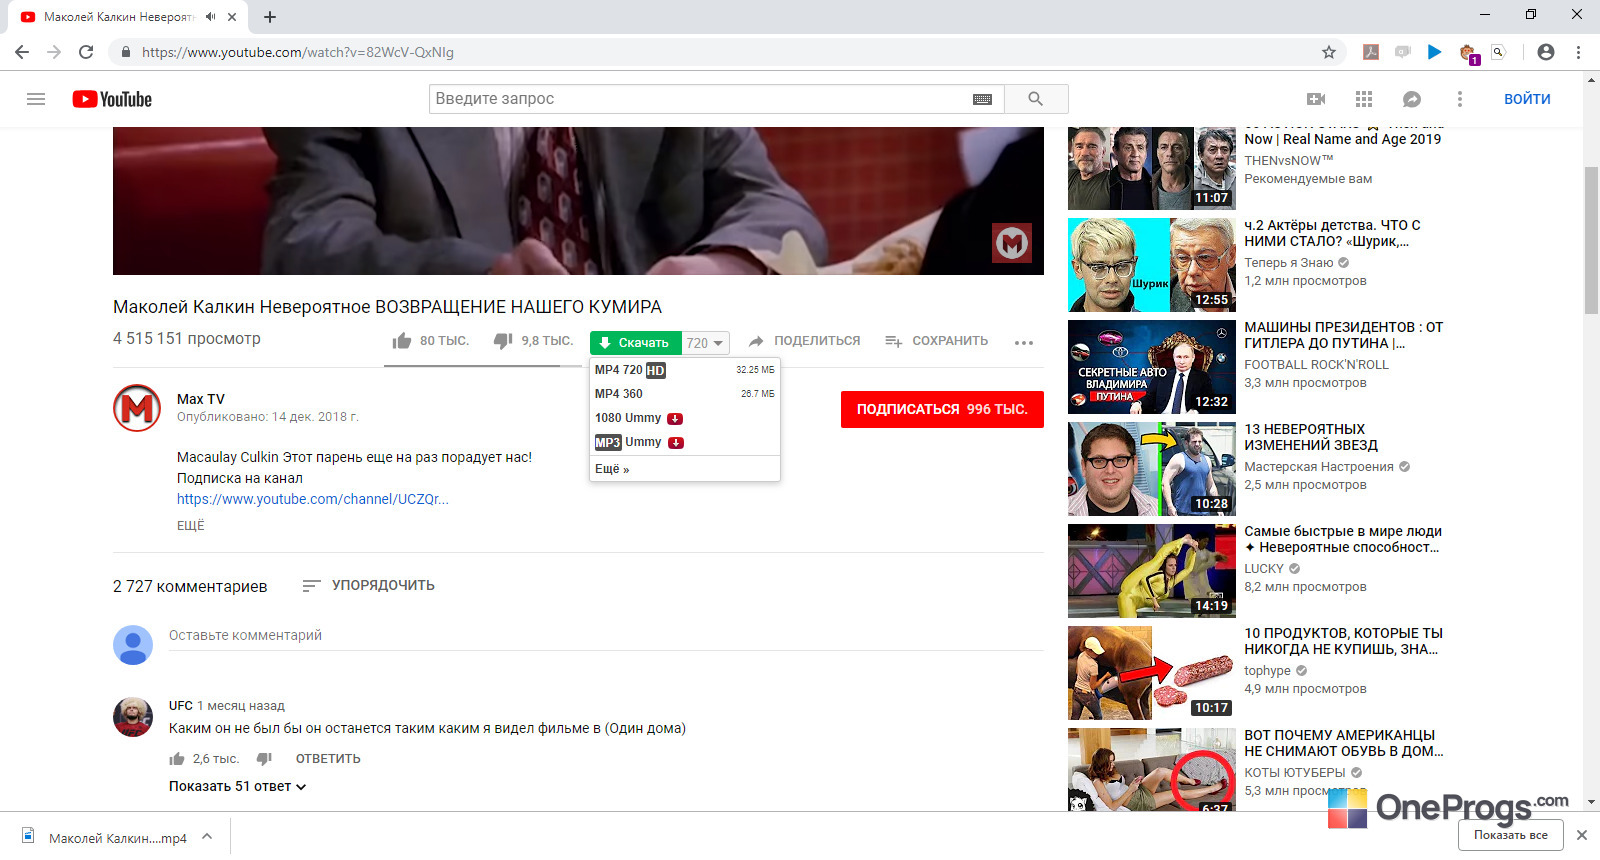1600x860 pixels.
Task: Open 10 ПРОДУКТОВ, КОТОРЫЕ ТЫ video title
Action: coord(1343,641)
